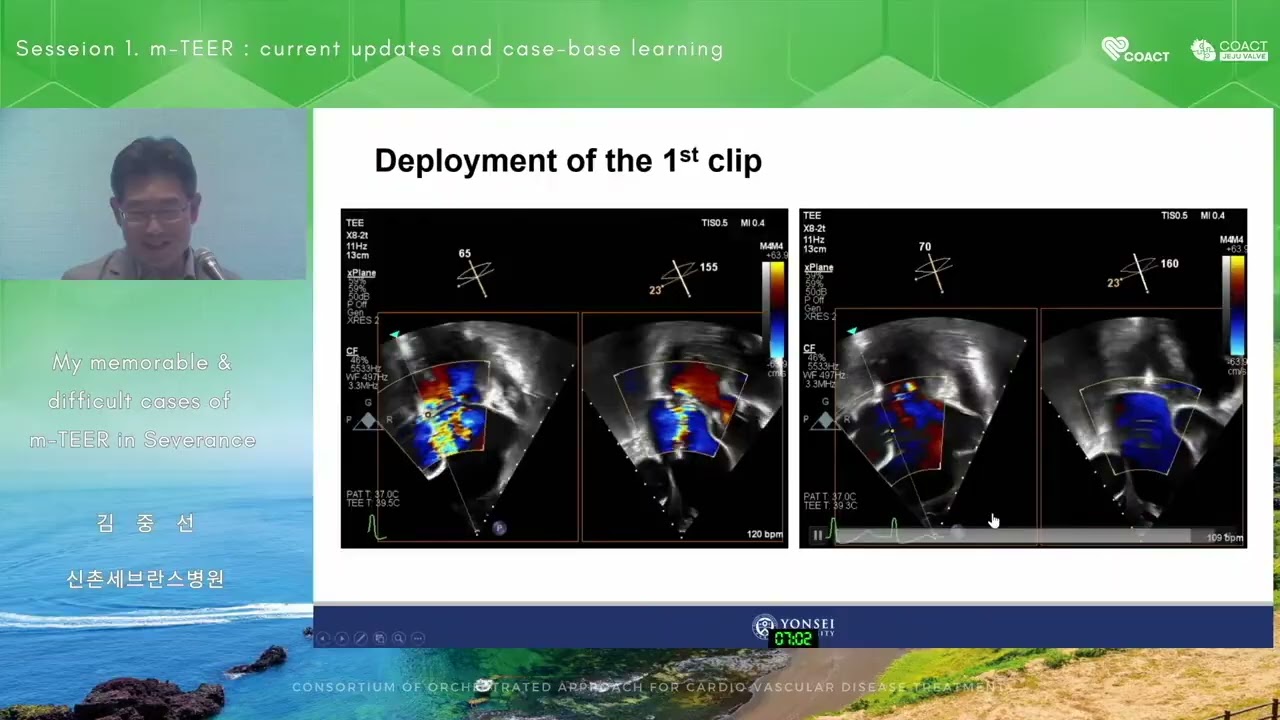Click the COACT heart logo
The width and height of the screenshot is (1280, 720).
coord(1135,50)
